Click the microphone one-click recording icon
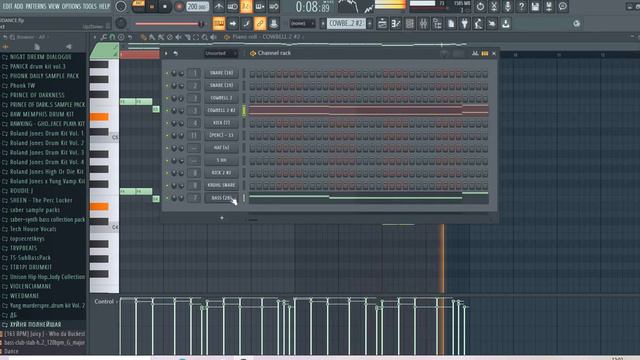 [508, 7]
